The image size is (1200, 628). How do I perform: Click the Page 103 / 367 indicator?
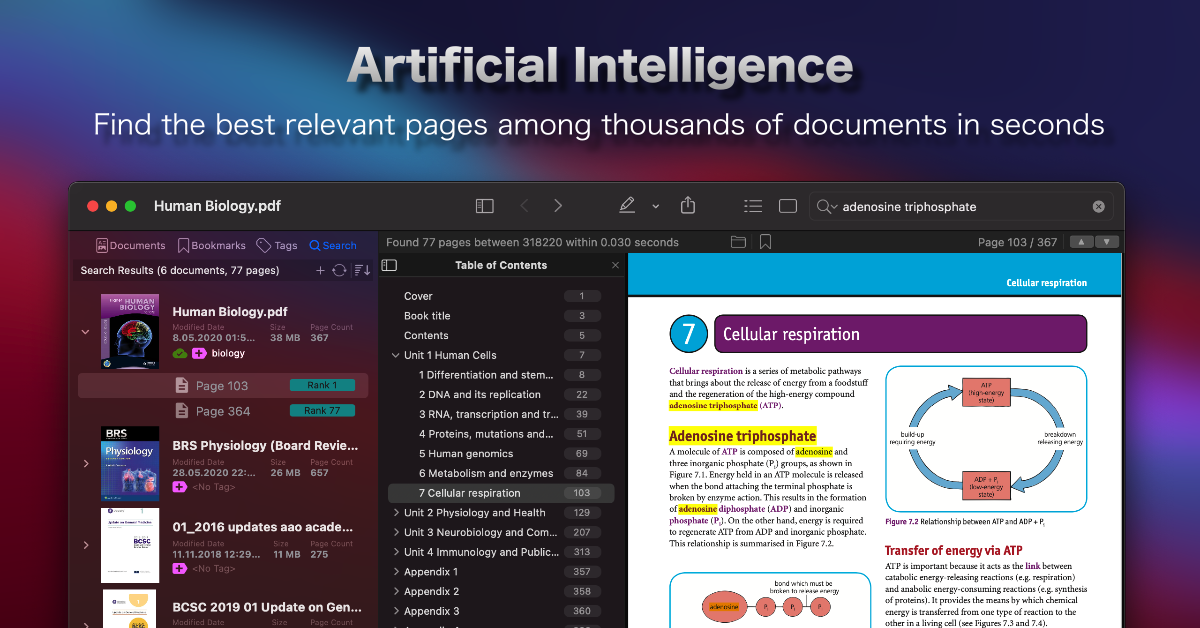pyautogui.click(x=1017, y=242)
